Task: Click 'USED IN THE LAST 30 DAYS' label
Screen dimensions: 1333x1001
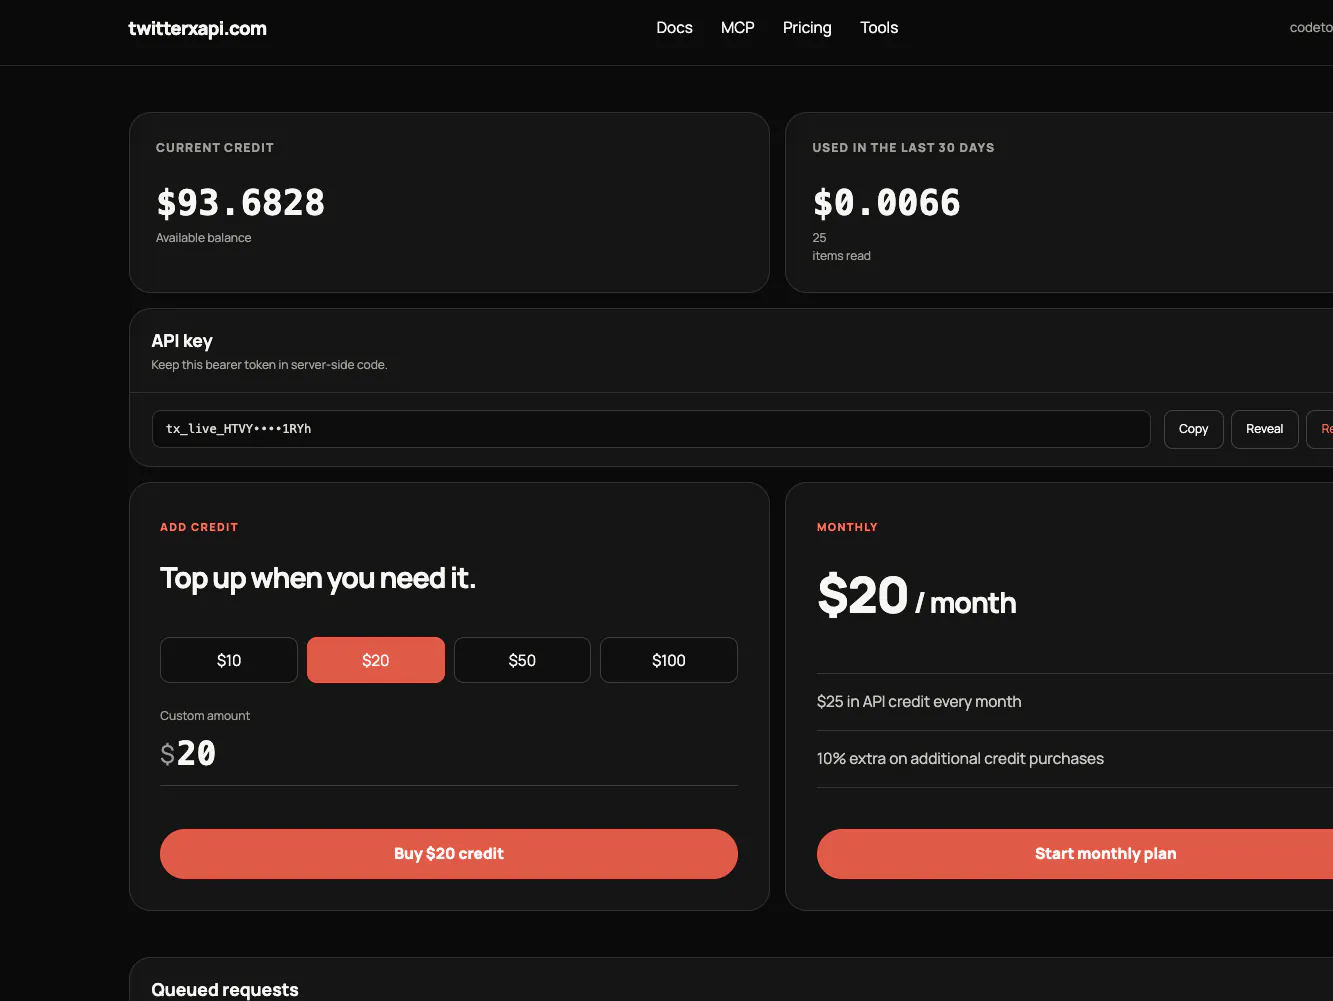Action: 903,148
